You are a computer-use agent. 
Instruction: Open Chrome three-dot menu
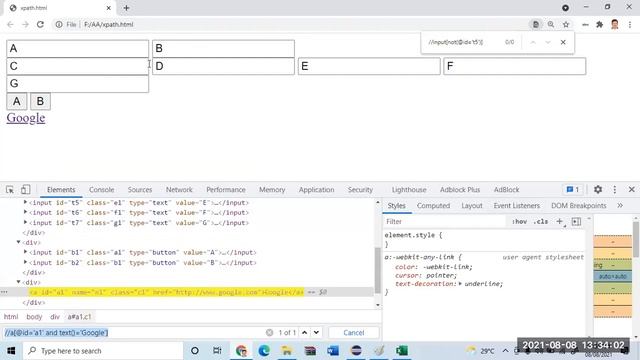pos(630,24)
